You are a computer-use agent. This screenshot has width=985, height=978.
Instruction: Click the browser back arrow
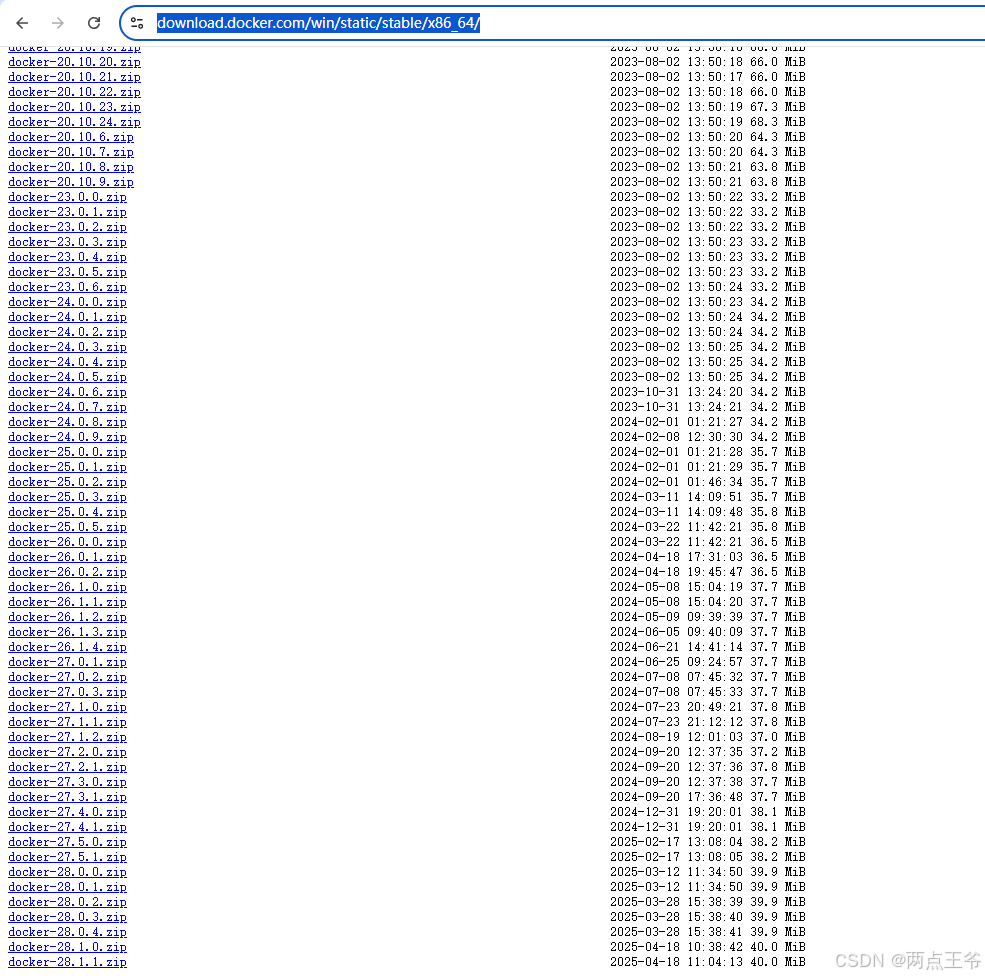22,22
